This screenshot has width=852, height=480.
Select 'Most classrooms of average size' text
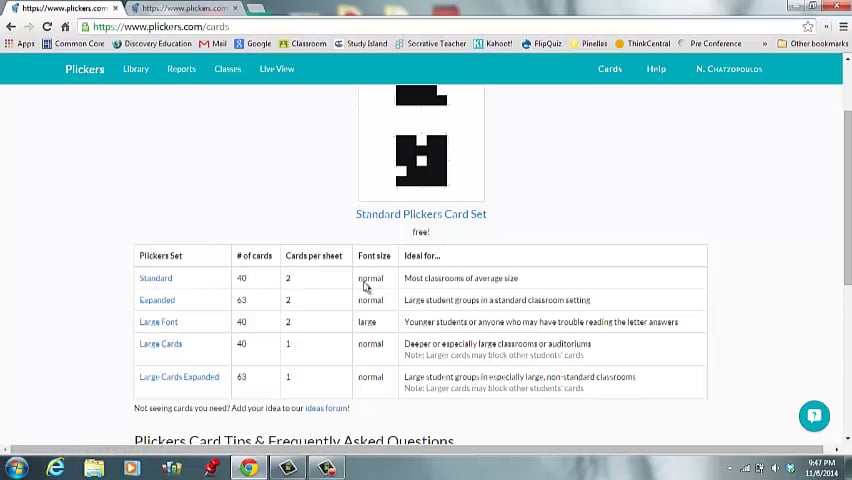[x=461, y=278]
